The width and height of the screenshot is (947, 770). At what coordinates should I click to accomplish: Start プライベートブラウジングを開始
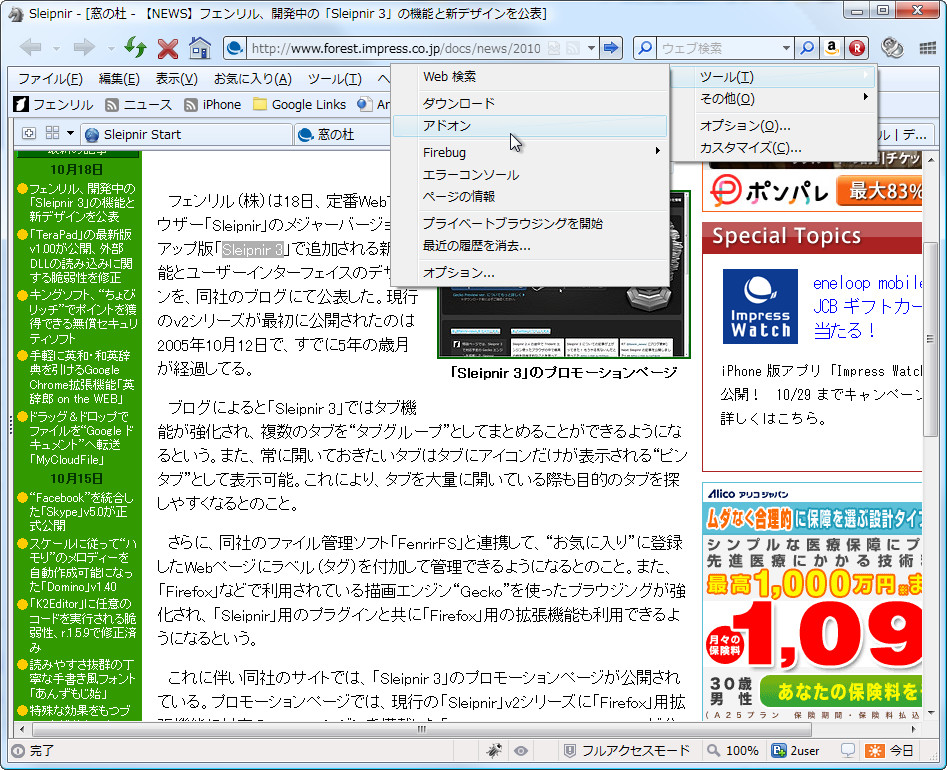(530, 223)
